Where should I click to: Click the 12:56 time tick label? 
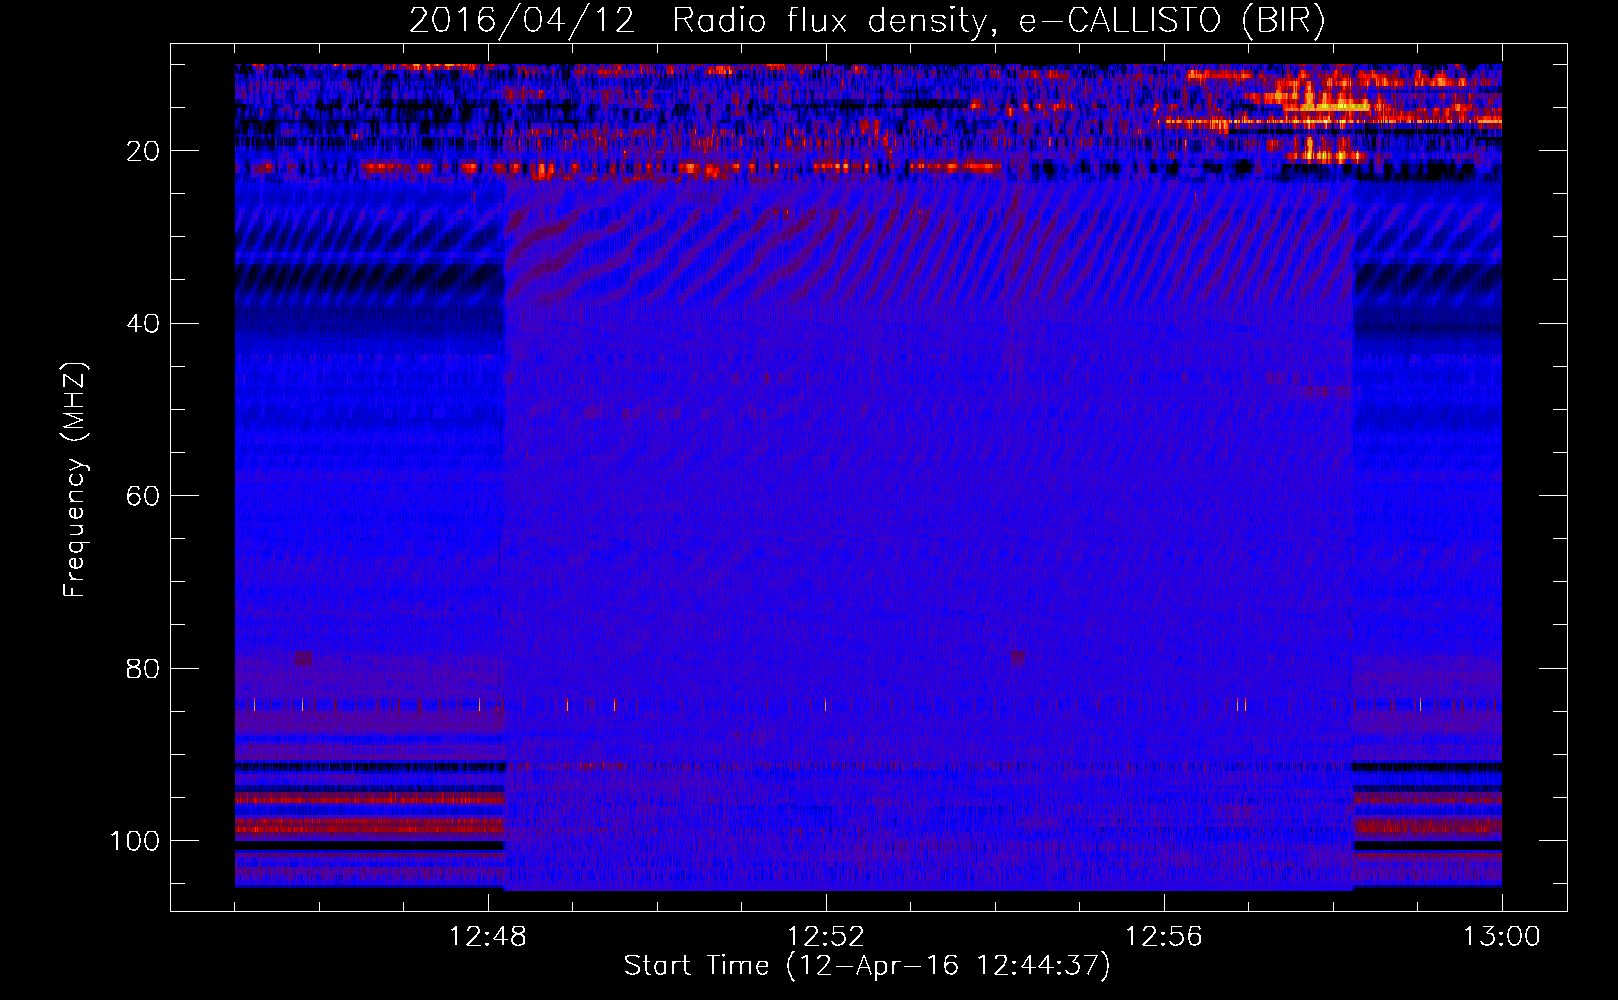[1164, 937]
